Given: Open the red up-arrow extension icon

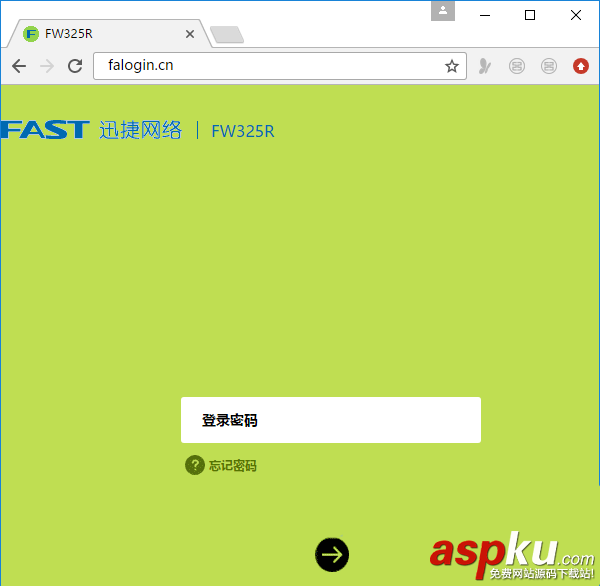Looking at the screenshot, I should (x=580, y=66).
